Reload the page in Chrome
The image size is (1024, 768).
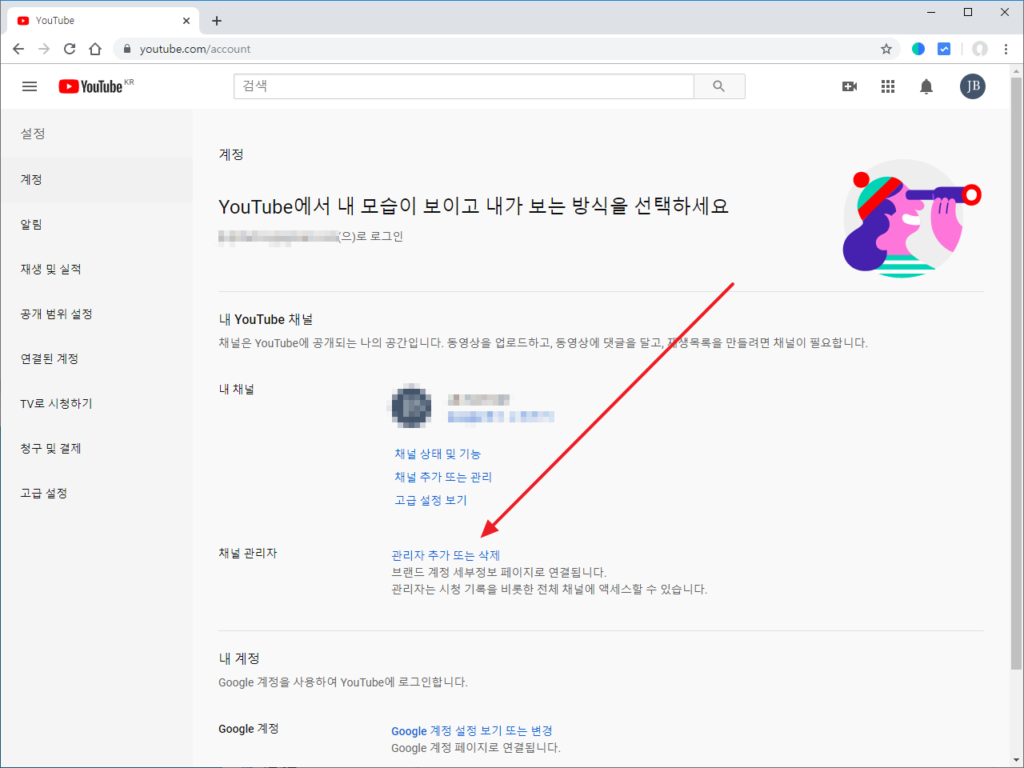[70, 48]
